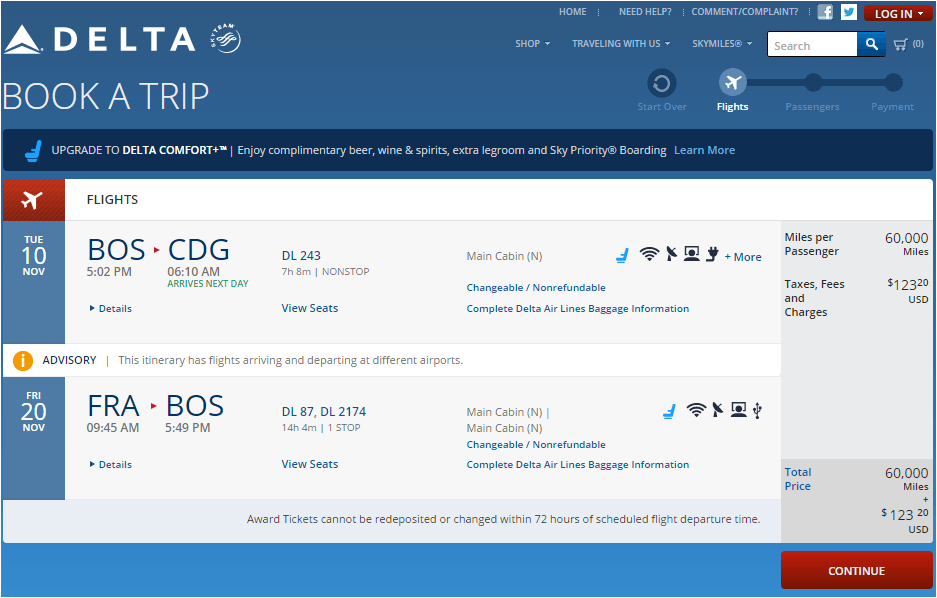Click the red CONTINUE button
This screenshot has width=937, height=598.
pos(856,571)
